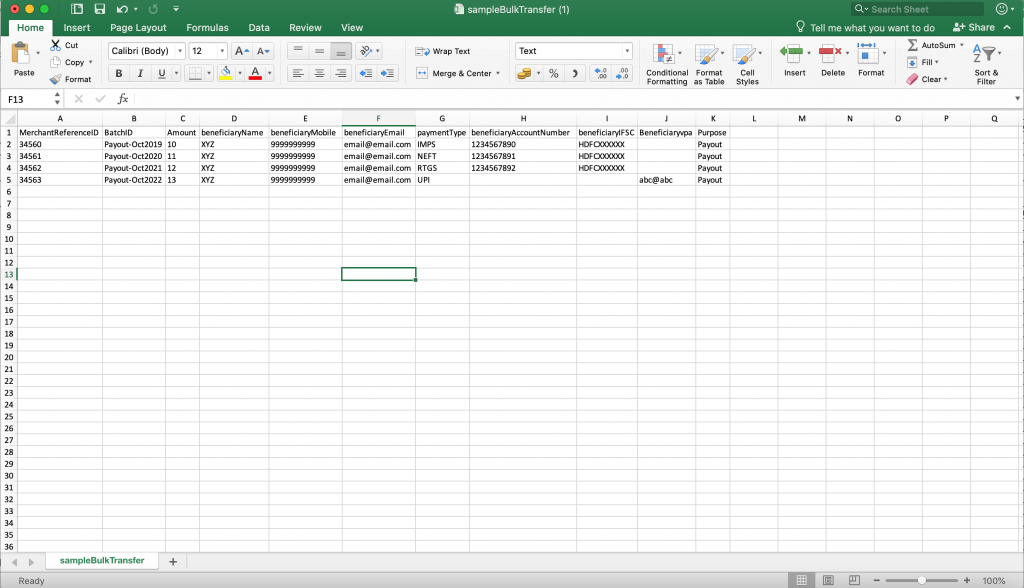
Task: Toggle middle align
Action: pos(319,51)
